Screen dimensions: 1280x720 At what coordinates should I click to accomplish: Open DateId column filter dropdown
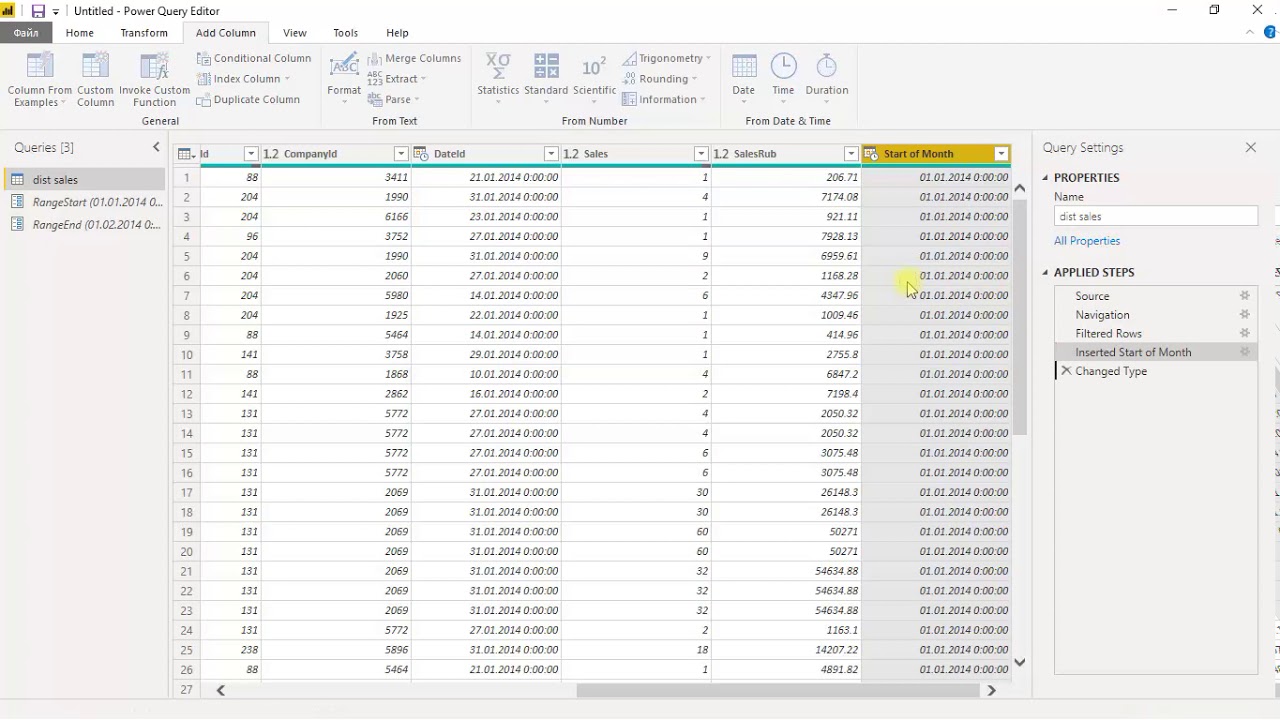pyautogui.click(x=551, y=154)
